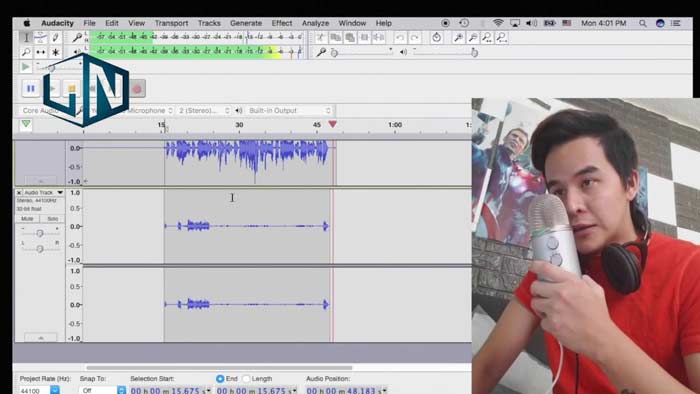Click the Play-at-speed green arrow
The image size is (700, 394).
coord(25,67)
